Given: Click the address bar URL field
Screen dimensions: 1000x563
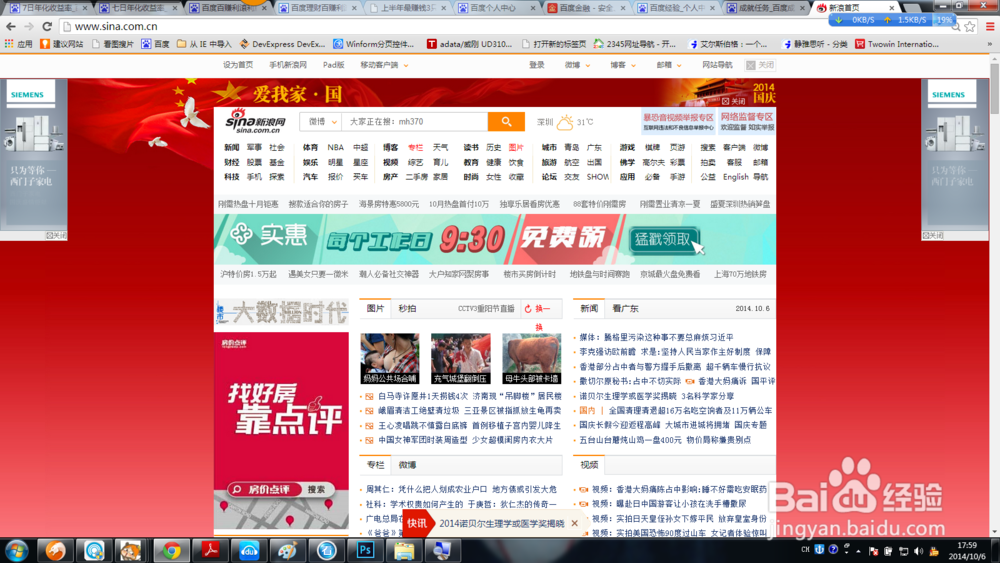Looking at the screenshot, I should pos(504,26).
